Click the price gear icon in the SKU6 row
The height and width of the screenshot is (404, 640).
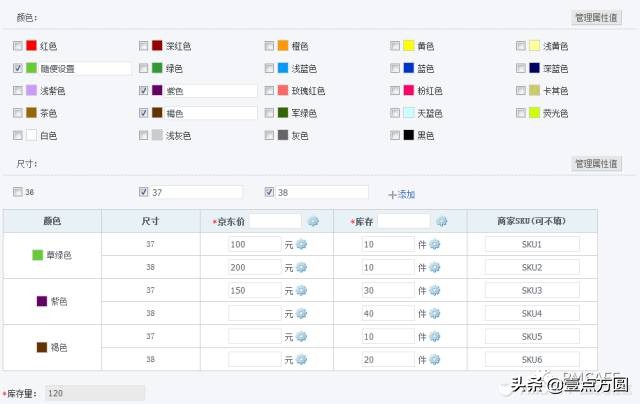coord(301,360)
